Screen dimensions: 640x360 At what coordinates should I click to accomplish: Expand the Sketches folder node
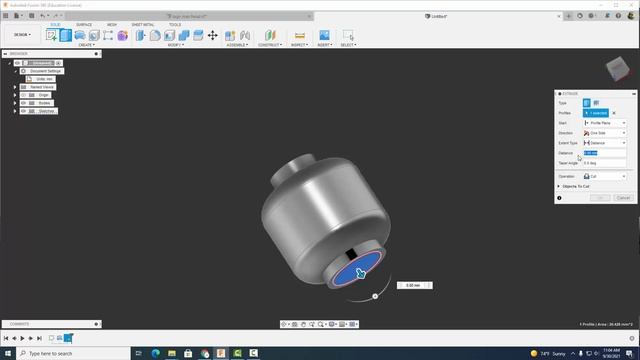pyautogui.click(x=15, y=111)
